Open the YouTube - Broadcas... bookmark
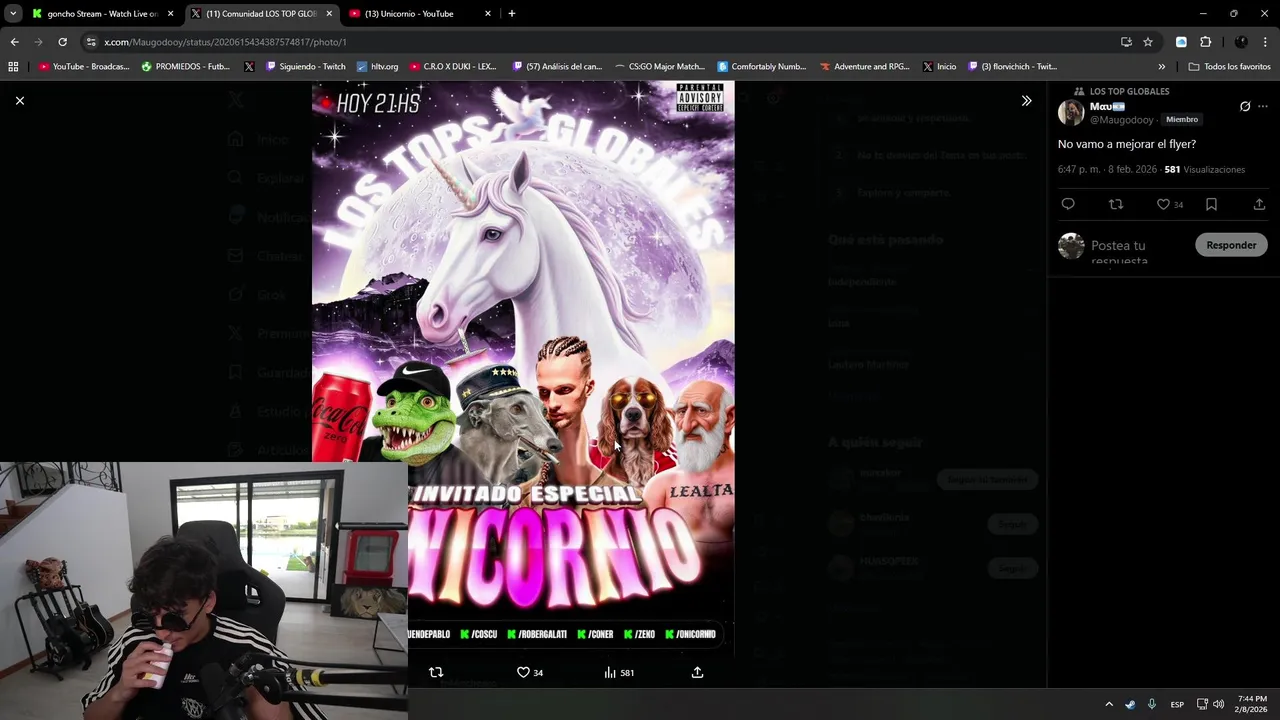 tap(84, 67)
